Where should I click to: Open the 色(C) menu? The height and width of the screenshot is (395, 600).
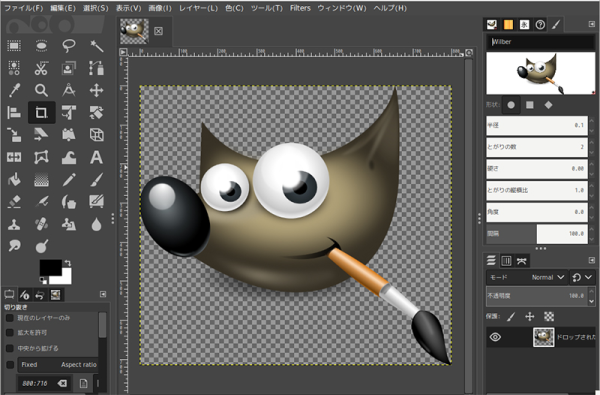point(234,8)
